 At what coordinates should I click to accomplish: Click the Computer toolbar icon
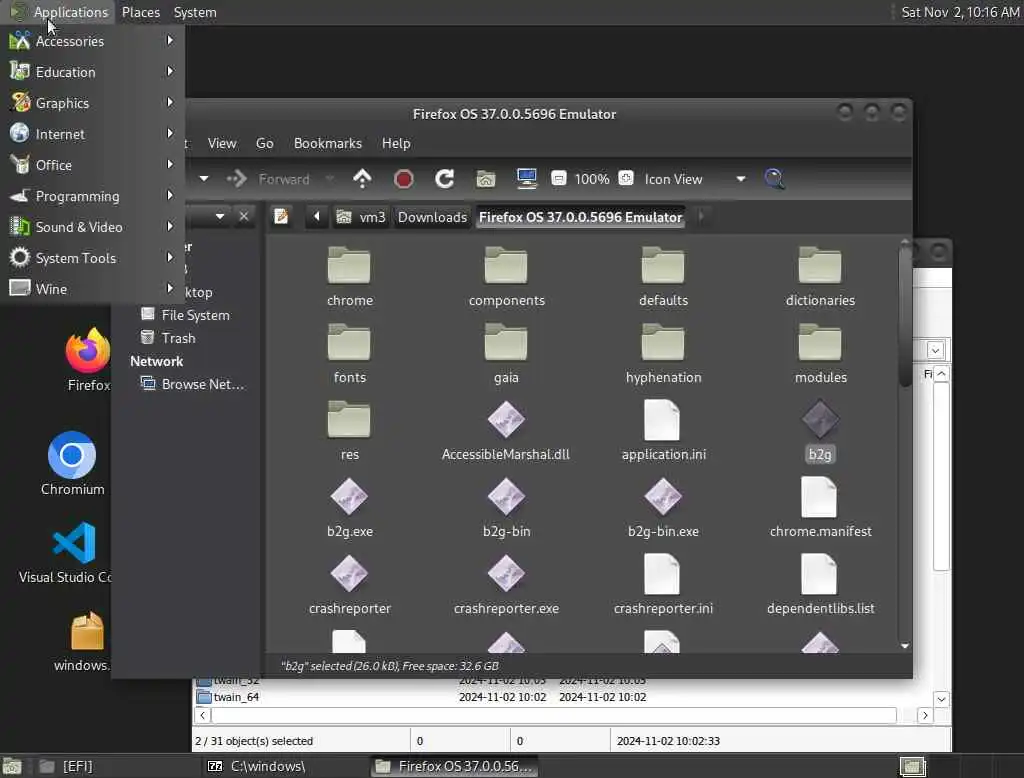coord(526,179)
